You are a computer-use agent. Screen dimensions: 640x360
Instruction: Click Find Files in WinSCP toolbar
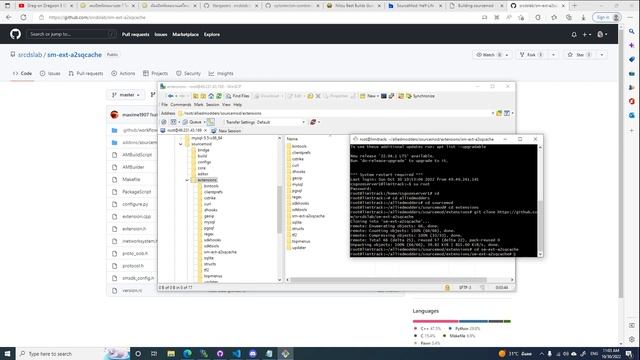click(x=238, y=96)
